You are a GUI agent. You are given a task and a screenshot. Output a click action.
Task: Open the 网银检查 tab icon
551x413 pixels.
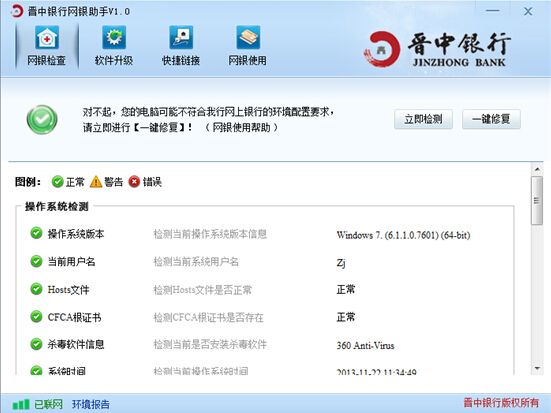click(47, 38)
